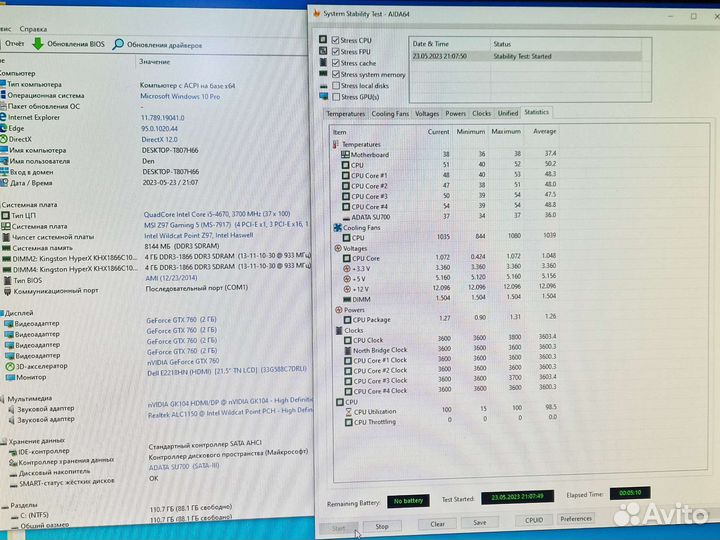Image resolution: width=720 pixels, height=540 pixels.
Task: Click the Voltages category icon
Action: tap(338, 248)
